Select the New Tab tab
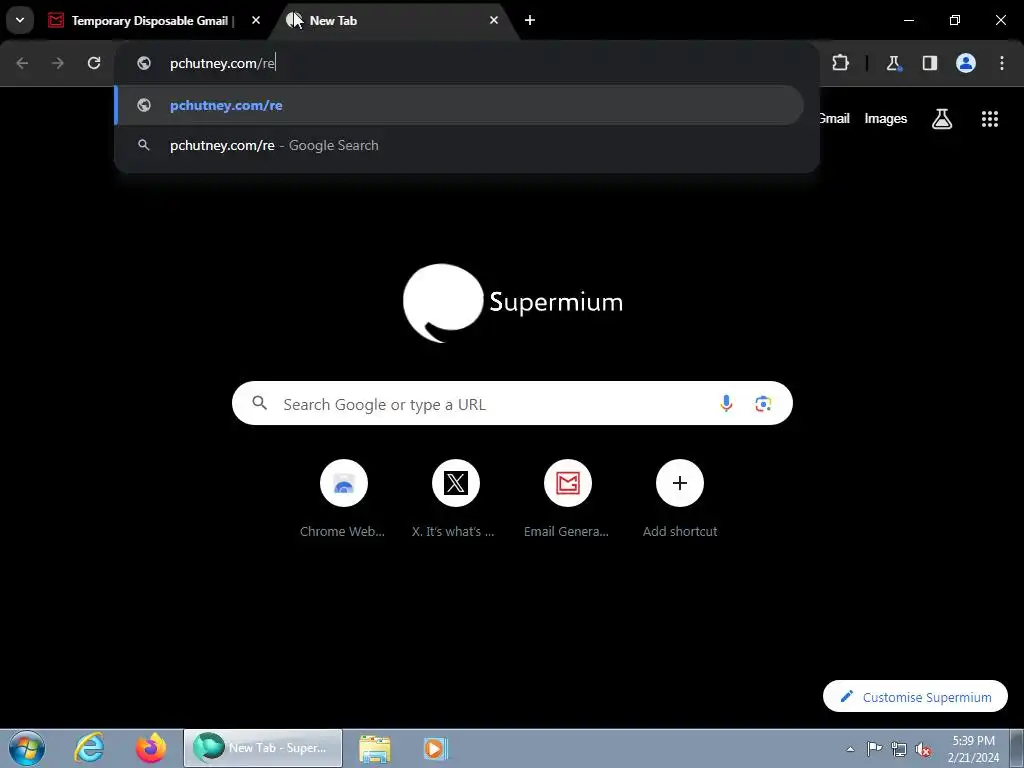The width and height of the screenshot is (1024, 768). point(392,20)
